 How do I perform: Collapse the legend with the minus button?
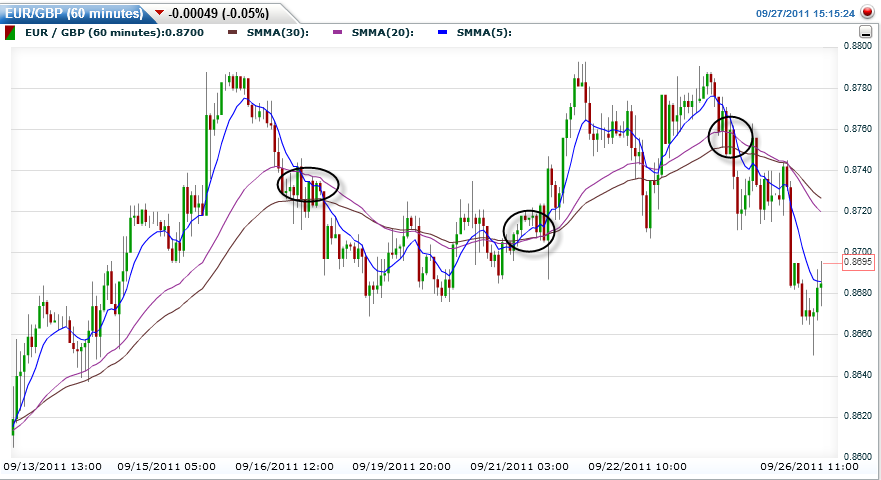865,33
